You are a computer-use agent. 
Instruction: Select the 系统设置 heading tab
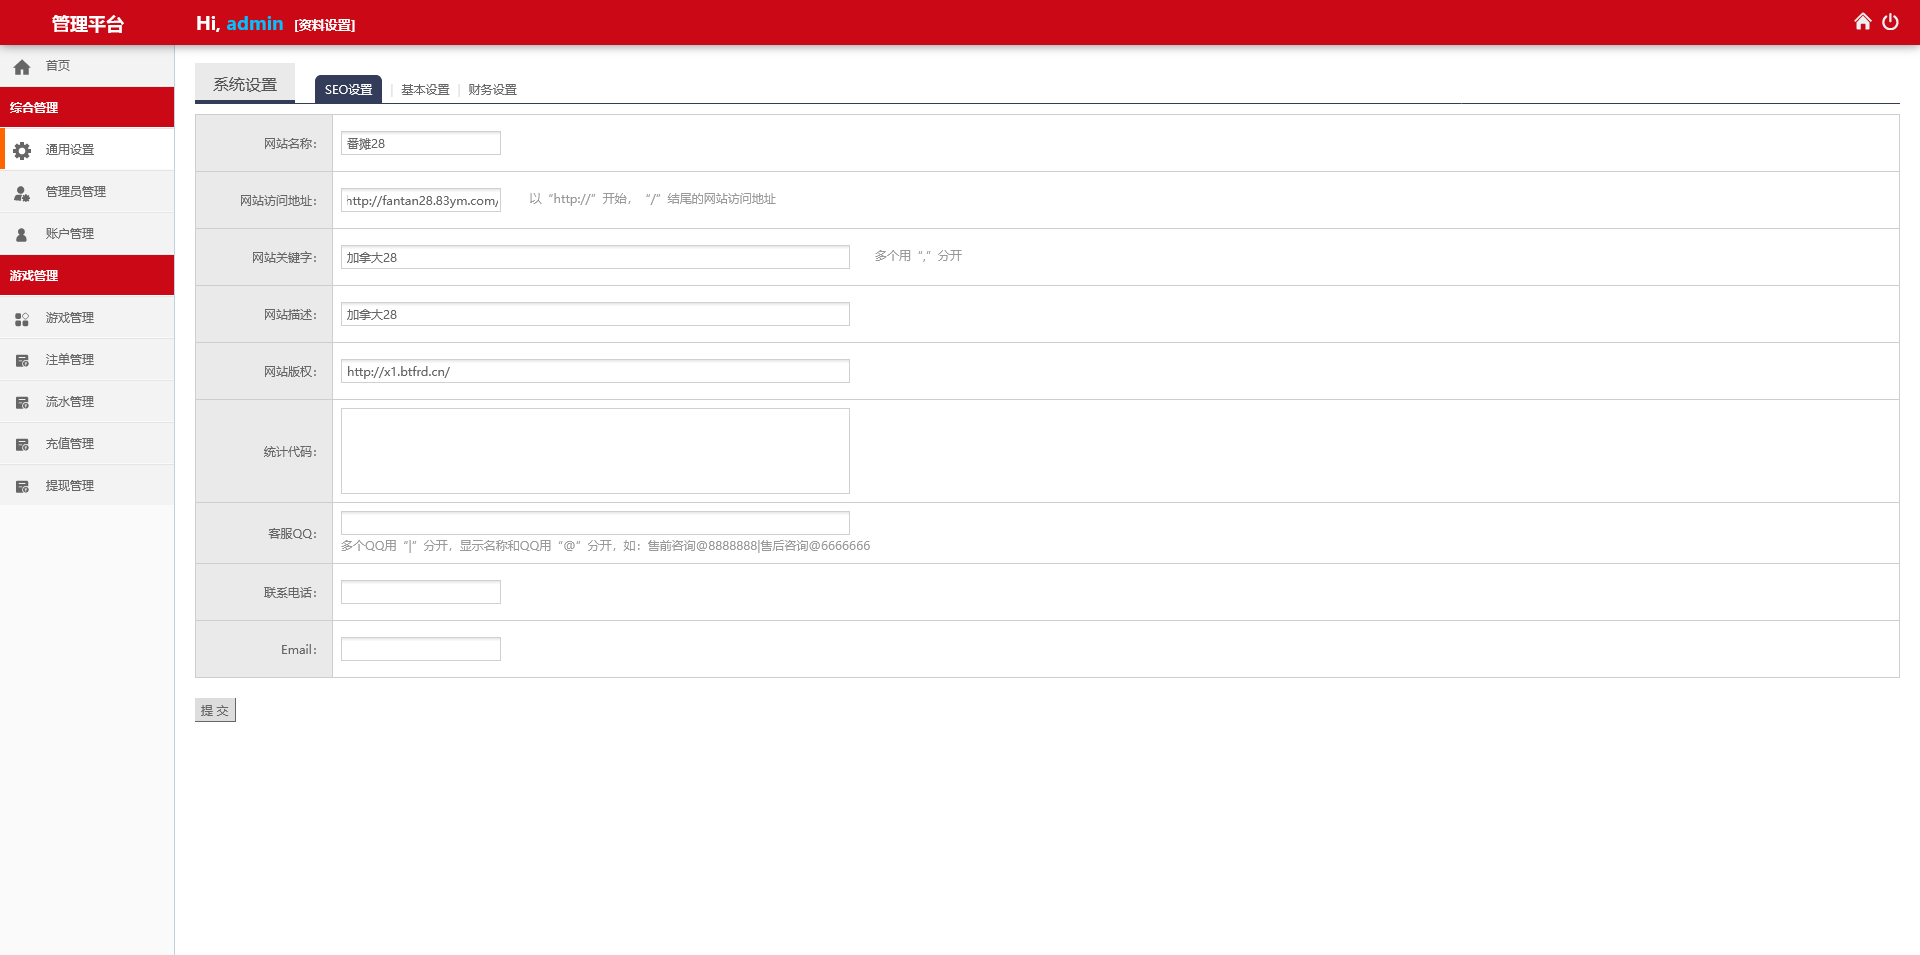pyautogui.click(x=245, y=84)
